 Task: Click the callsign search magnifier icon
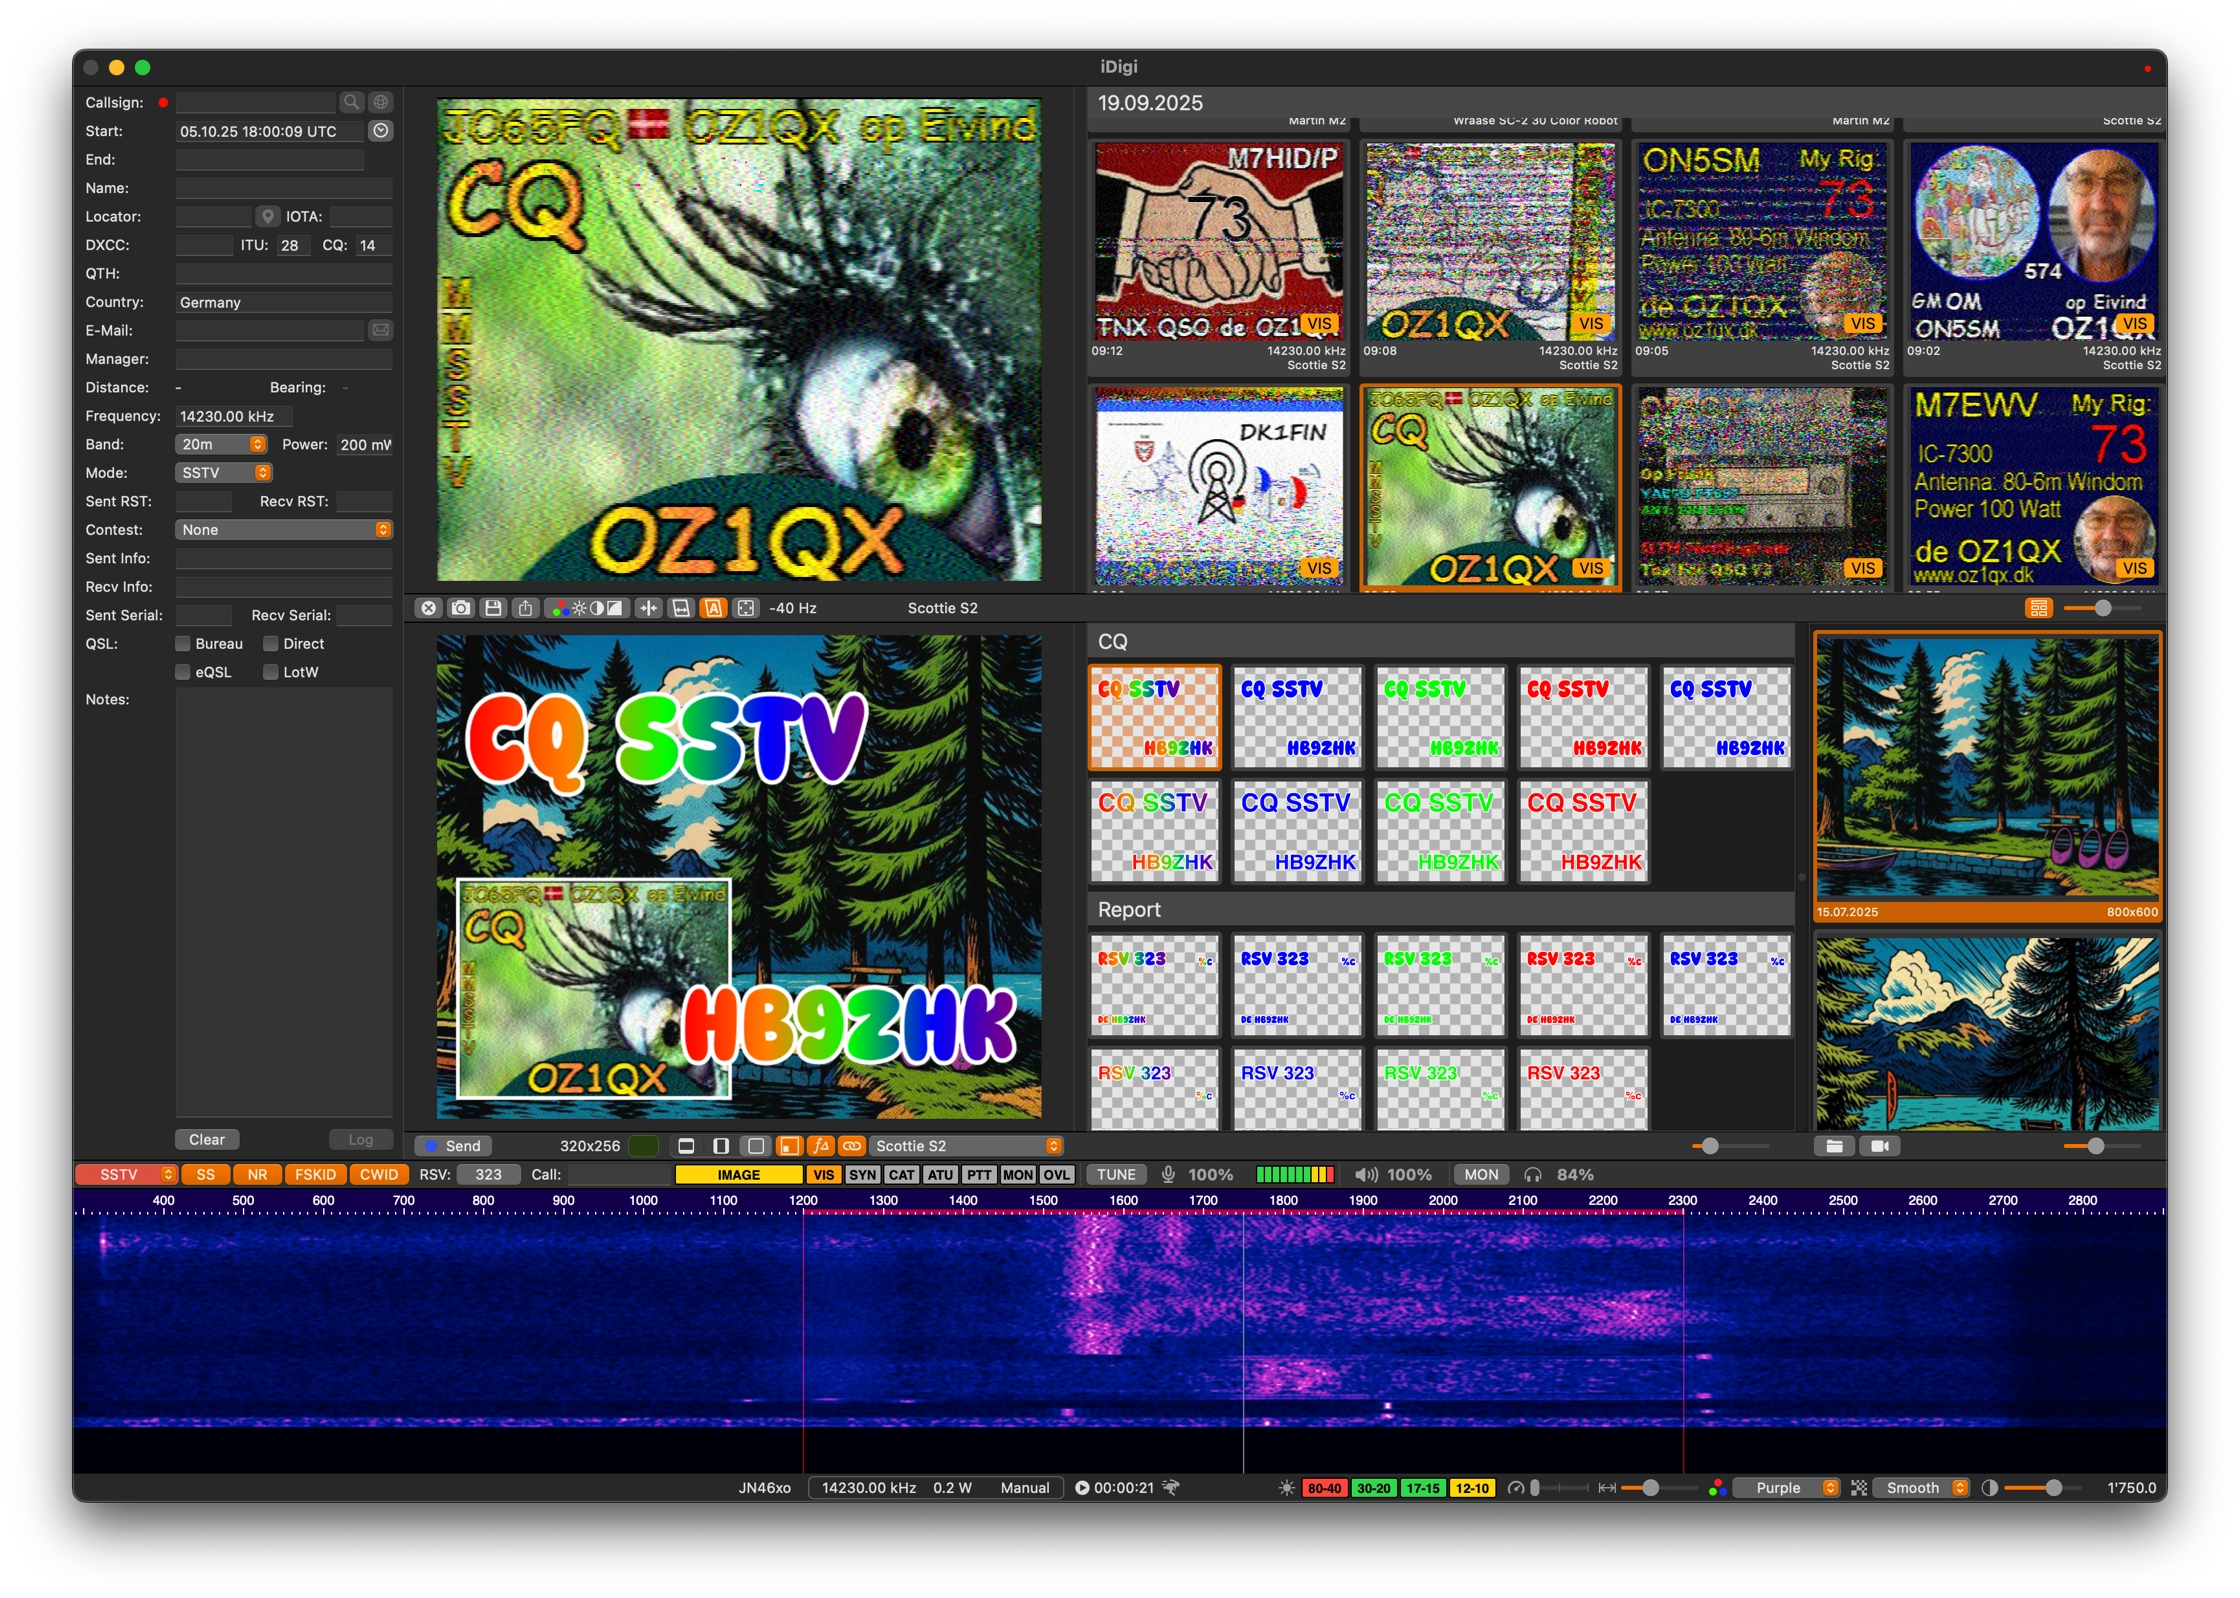351,102
